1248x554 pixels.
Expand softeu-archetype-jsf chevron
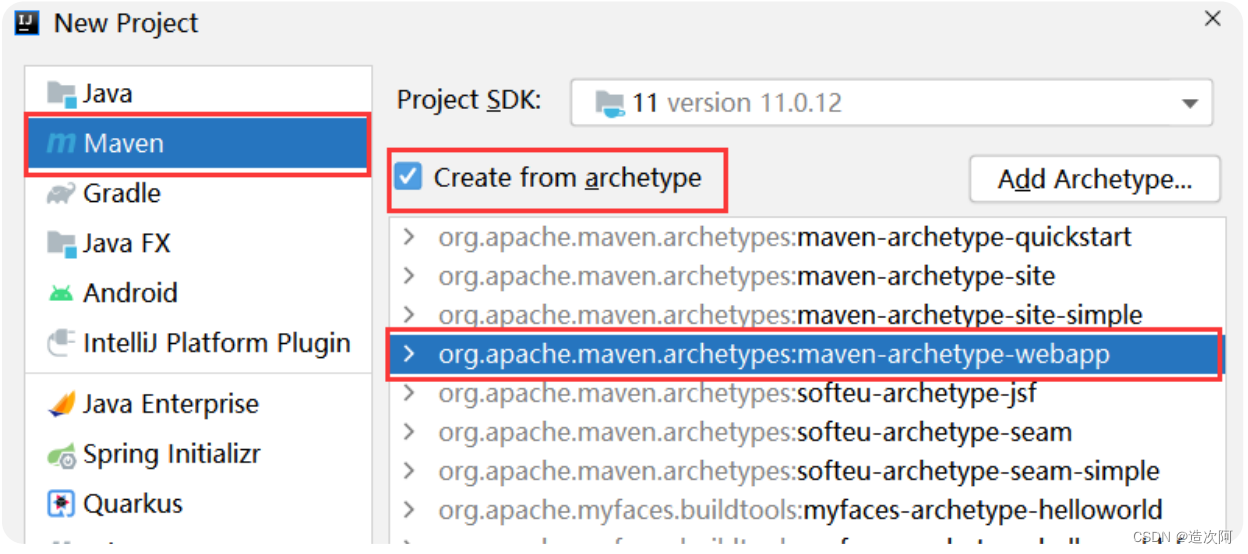pos(408,393)
